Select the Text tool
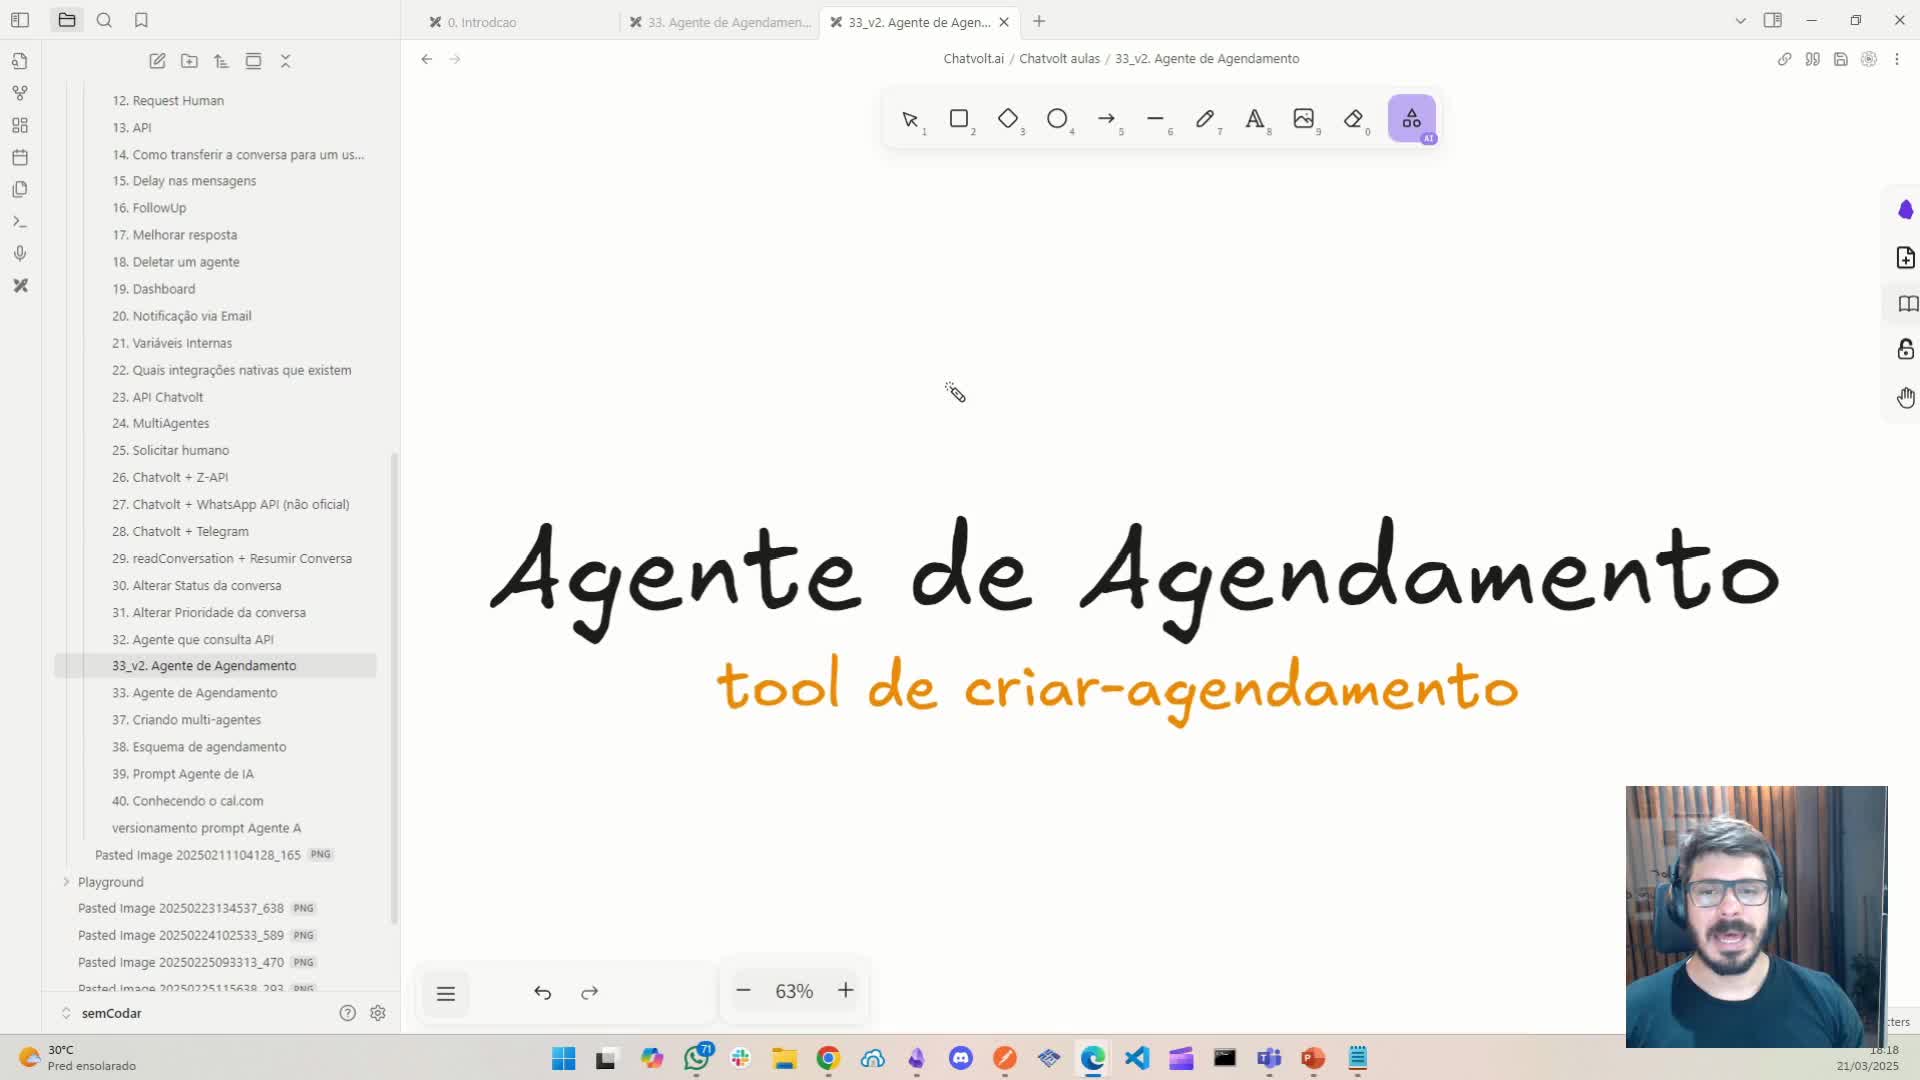Screen dimensions: 1920x1080 pos(1255,119)
